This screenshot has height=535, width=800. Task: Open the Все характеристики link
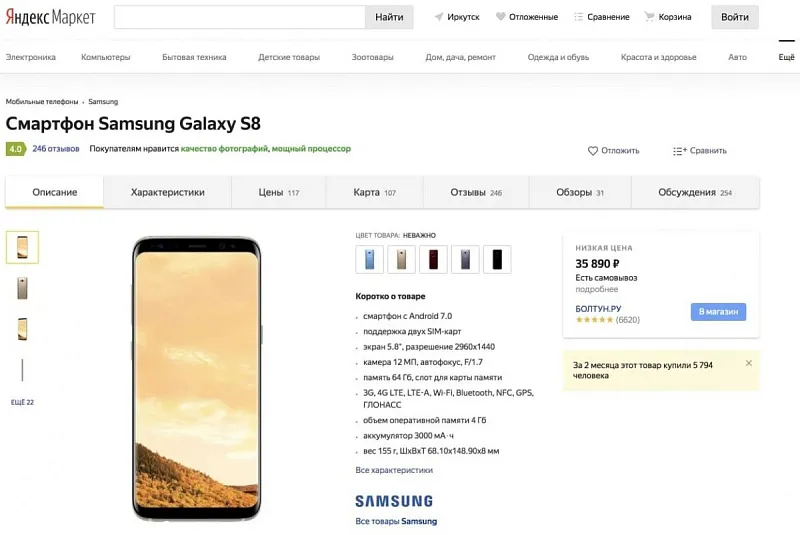point(394,469)
